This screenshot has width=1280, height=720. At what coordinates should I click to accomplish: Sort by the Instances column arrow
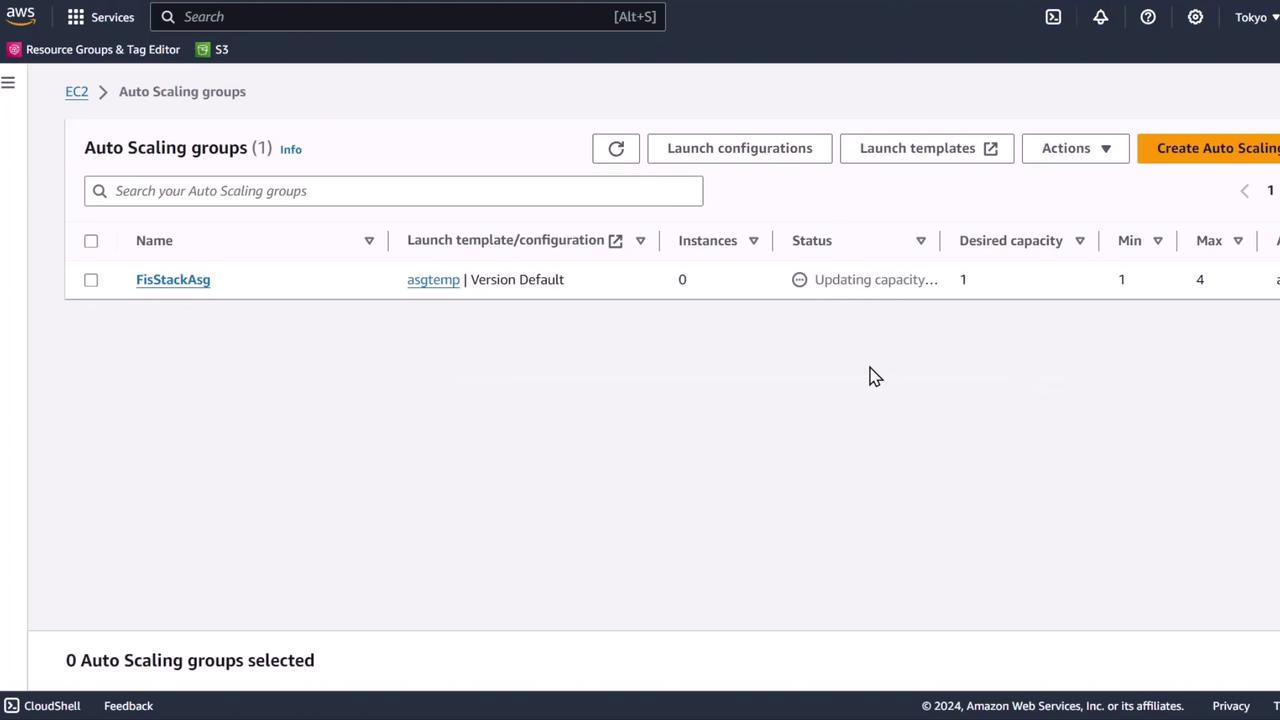754,241
